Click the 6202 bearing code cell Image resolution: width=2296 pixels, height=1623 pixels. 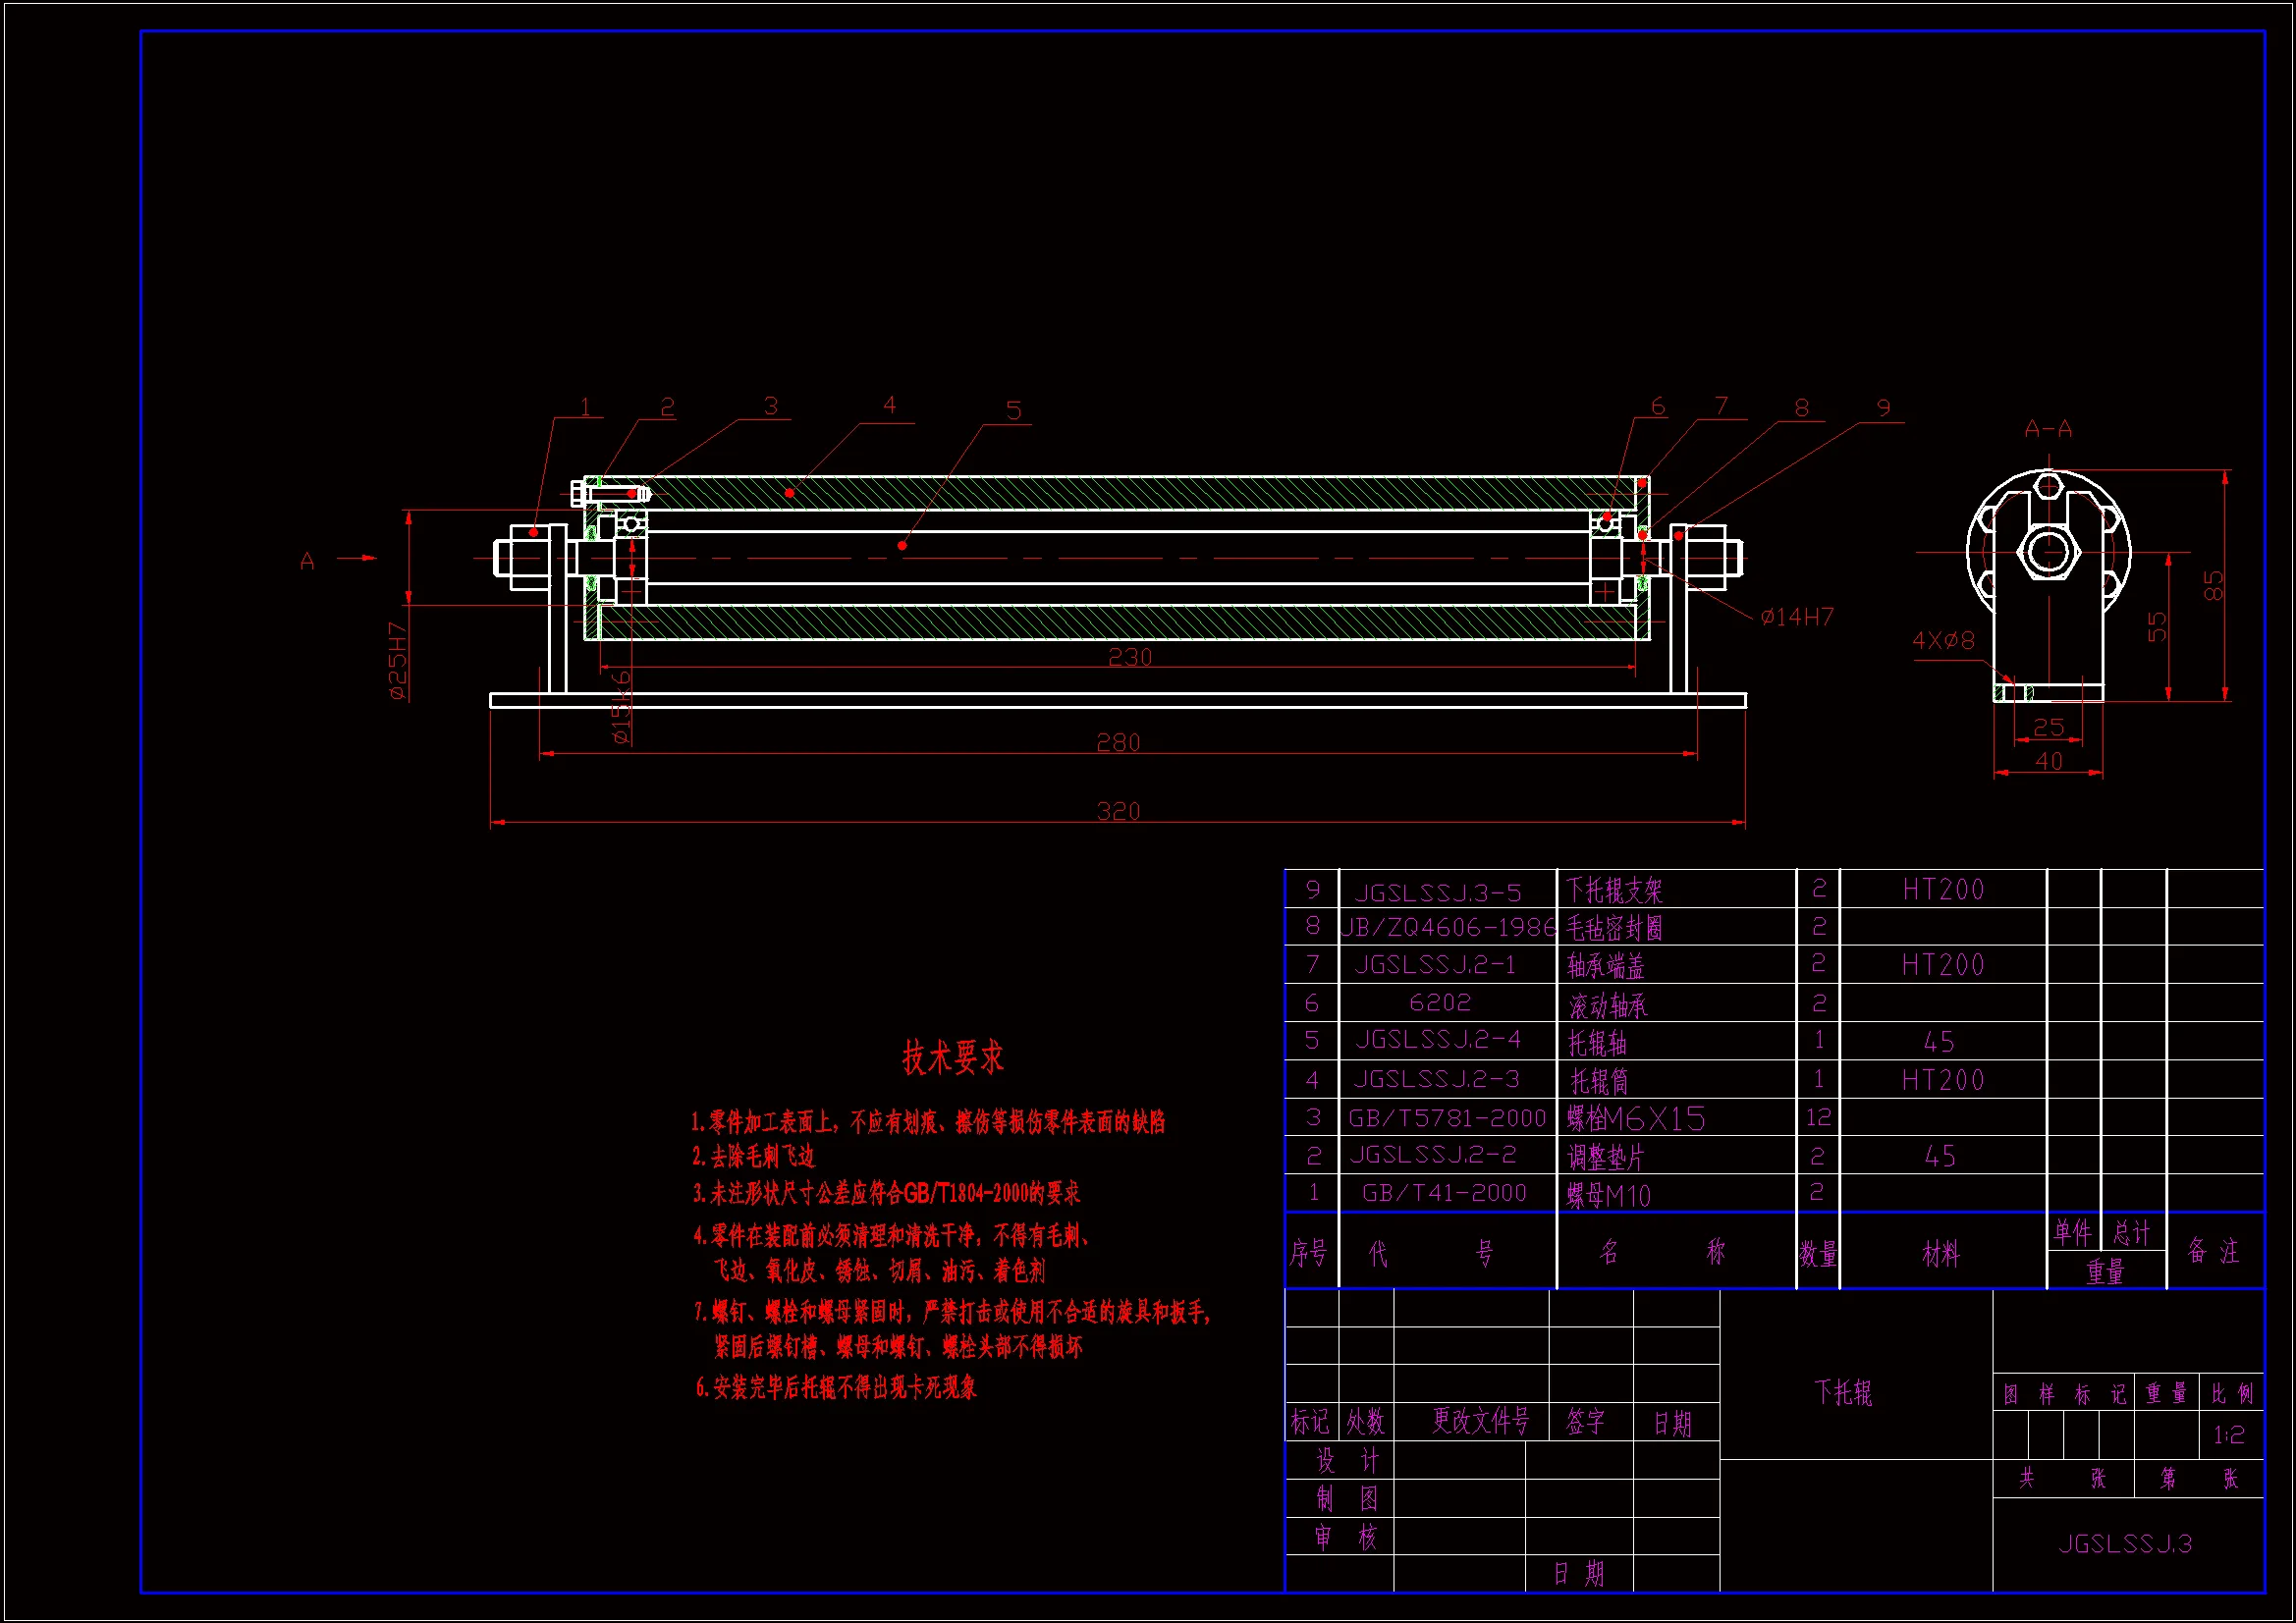coord(1440,1002)
